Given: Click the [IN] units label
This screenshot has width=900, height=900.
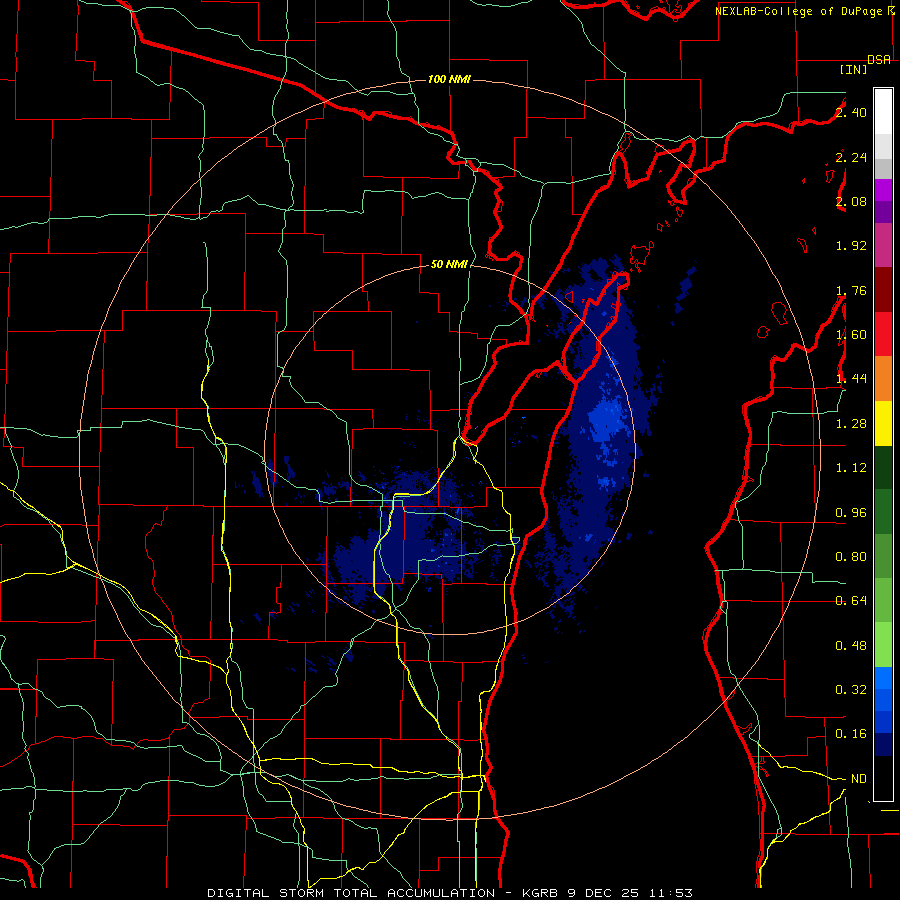Looking at the screenshot, I should pyautogui.click(x=853, y=69).
